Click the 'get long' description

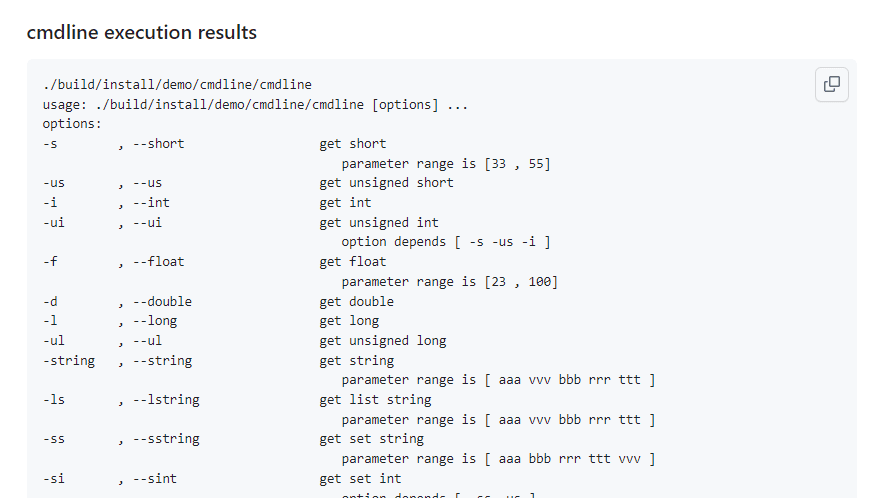click(349, 321)
